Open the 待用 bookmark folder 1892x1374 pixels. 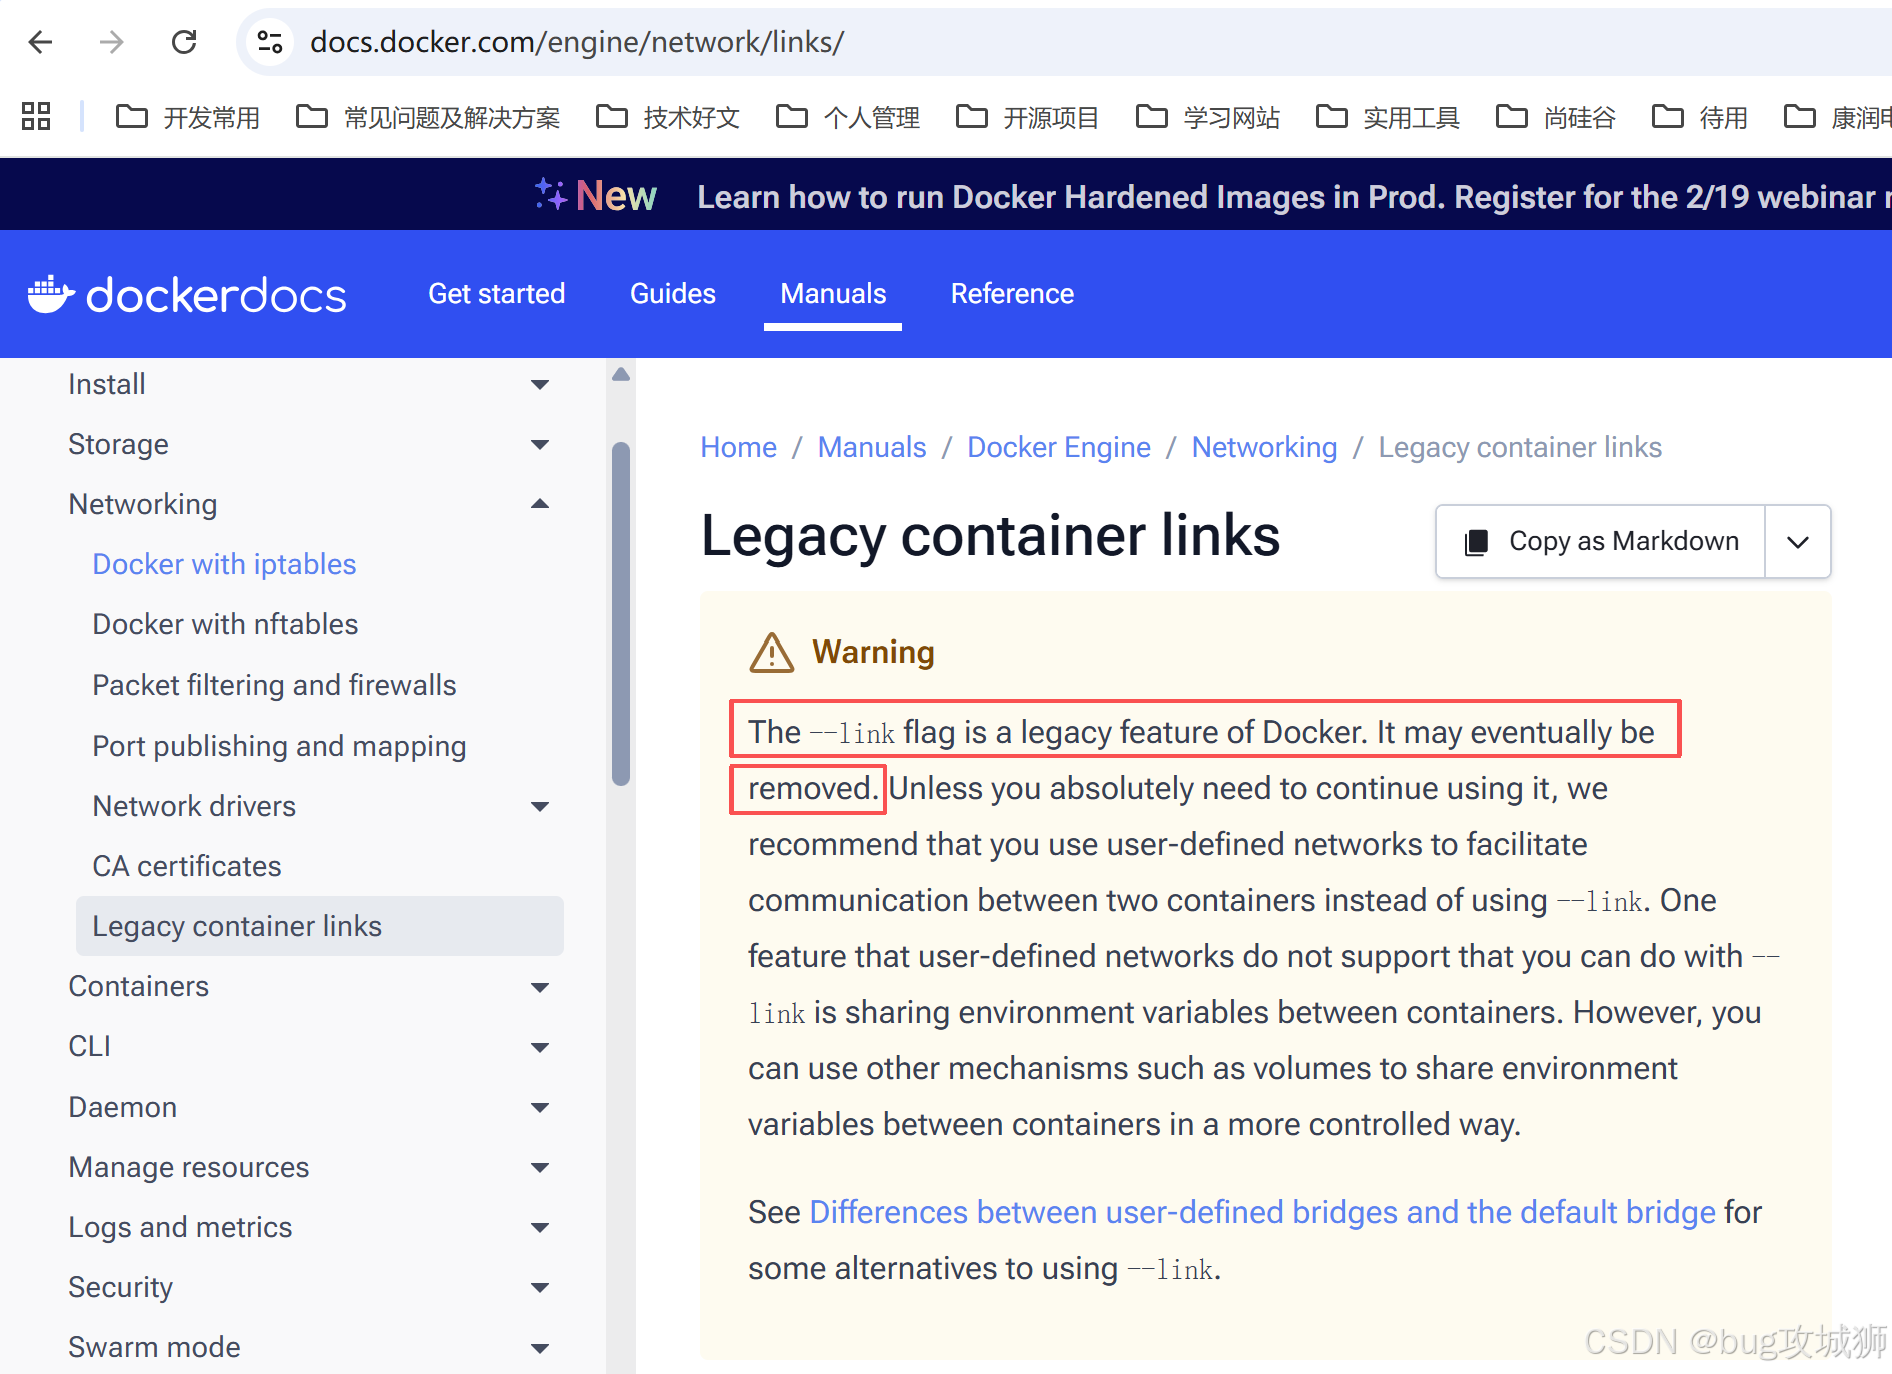click(x=1700, y=117)
